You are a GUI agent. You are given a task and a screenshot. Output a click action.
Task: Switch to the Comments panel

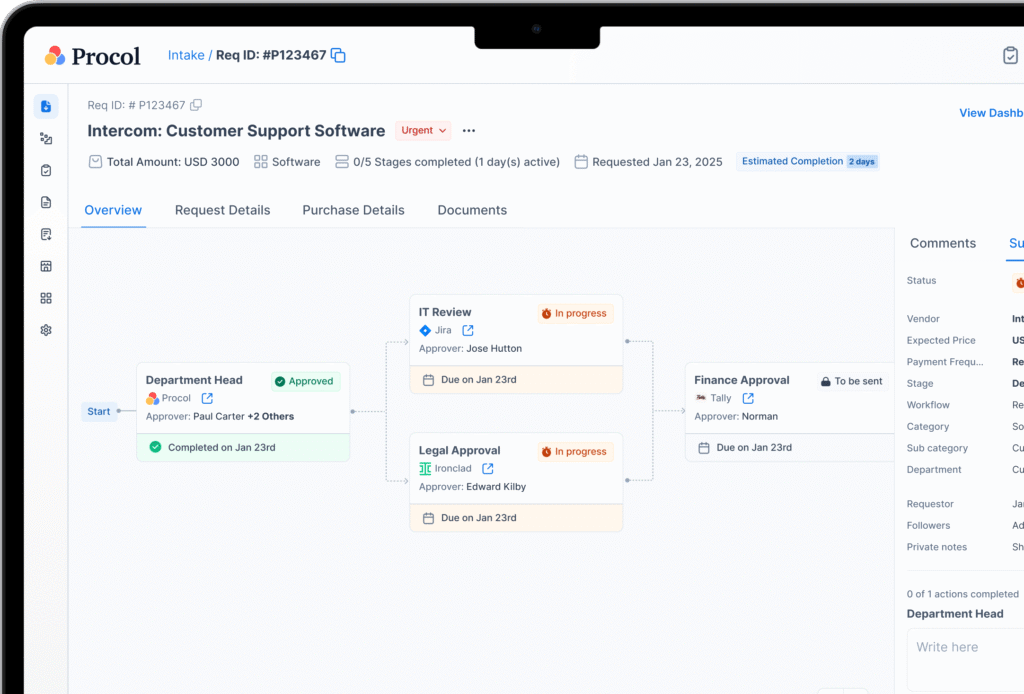tap(941, 243)
